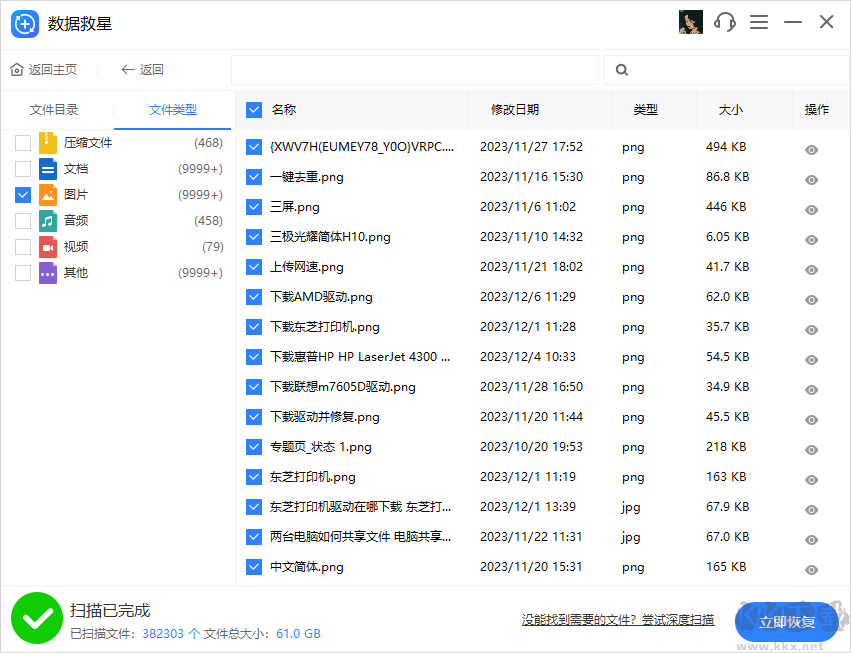The height and width of the screenshot is (653, 851).
Task: Click the user avatar in the title bar
Action: coord(690,21)
